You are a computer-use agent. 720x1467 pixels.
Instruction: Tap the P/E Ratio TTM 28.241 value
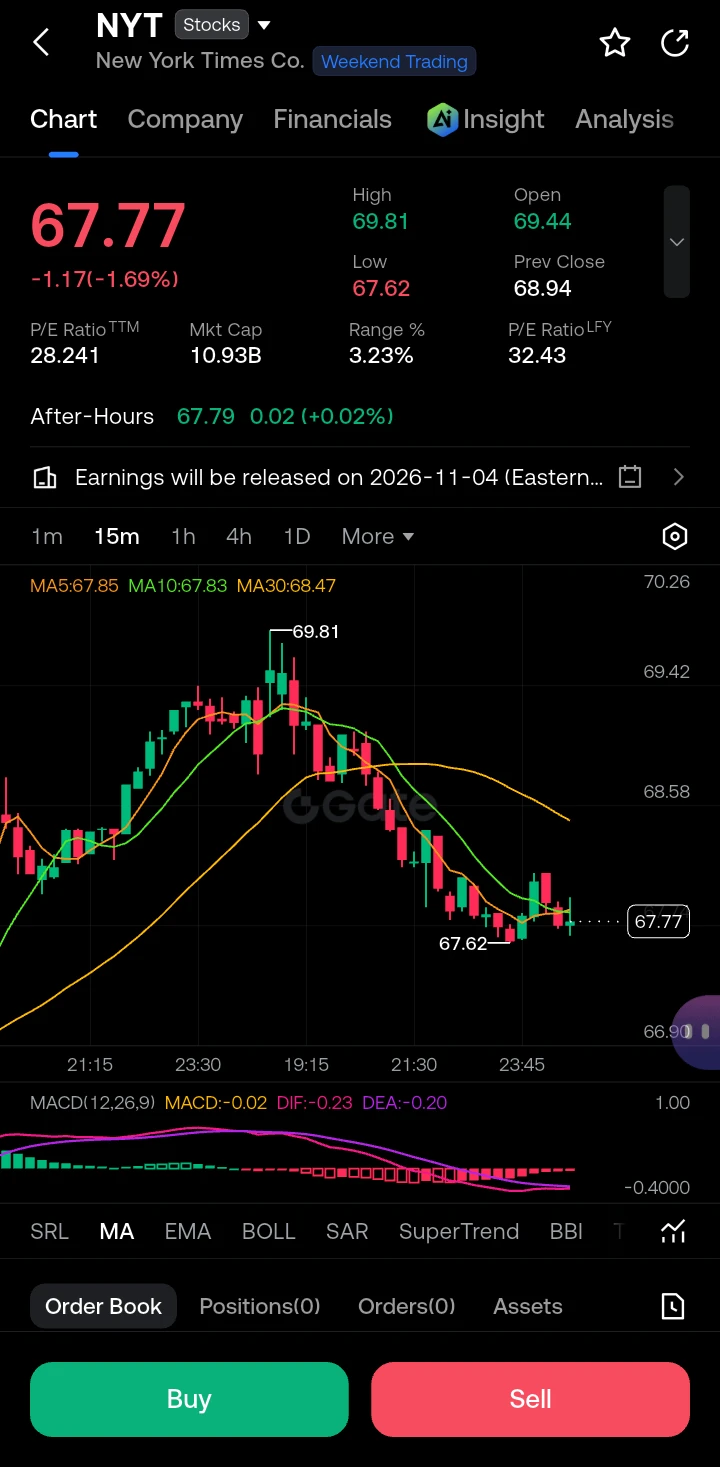tap(65, 355)
